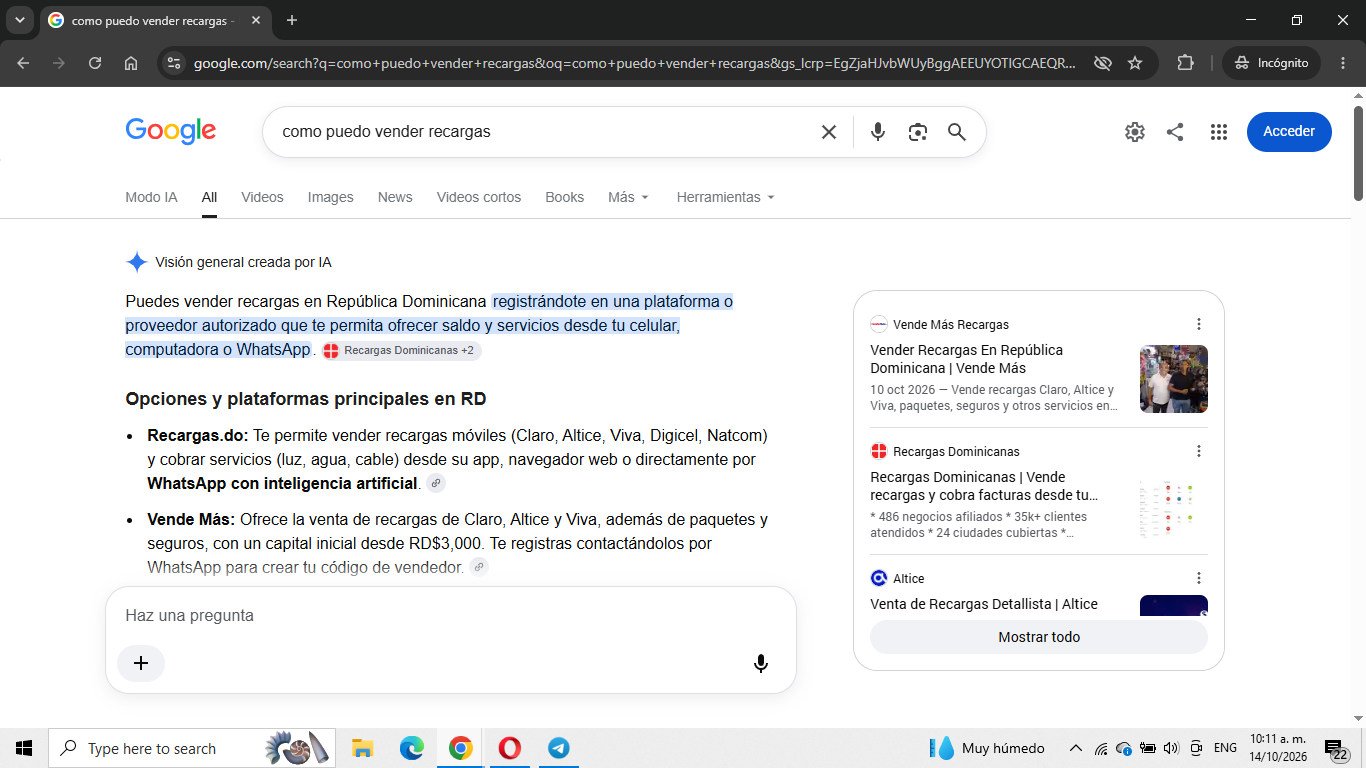The image size is (1366, 768).
Task: Open the Extensions puzzle icon
Action: [1185, 63]
